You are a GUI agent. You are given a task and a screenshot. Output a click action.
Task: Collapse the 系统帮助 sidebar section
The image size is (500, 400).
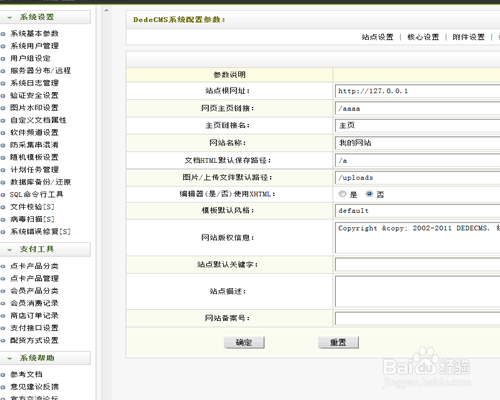9,358
